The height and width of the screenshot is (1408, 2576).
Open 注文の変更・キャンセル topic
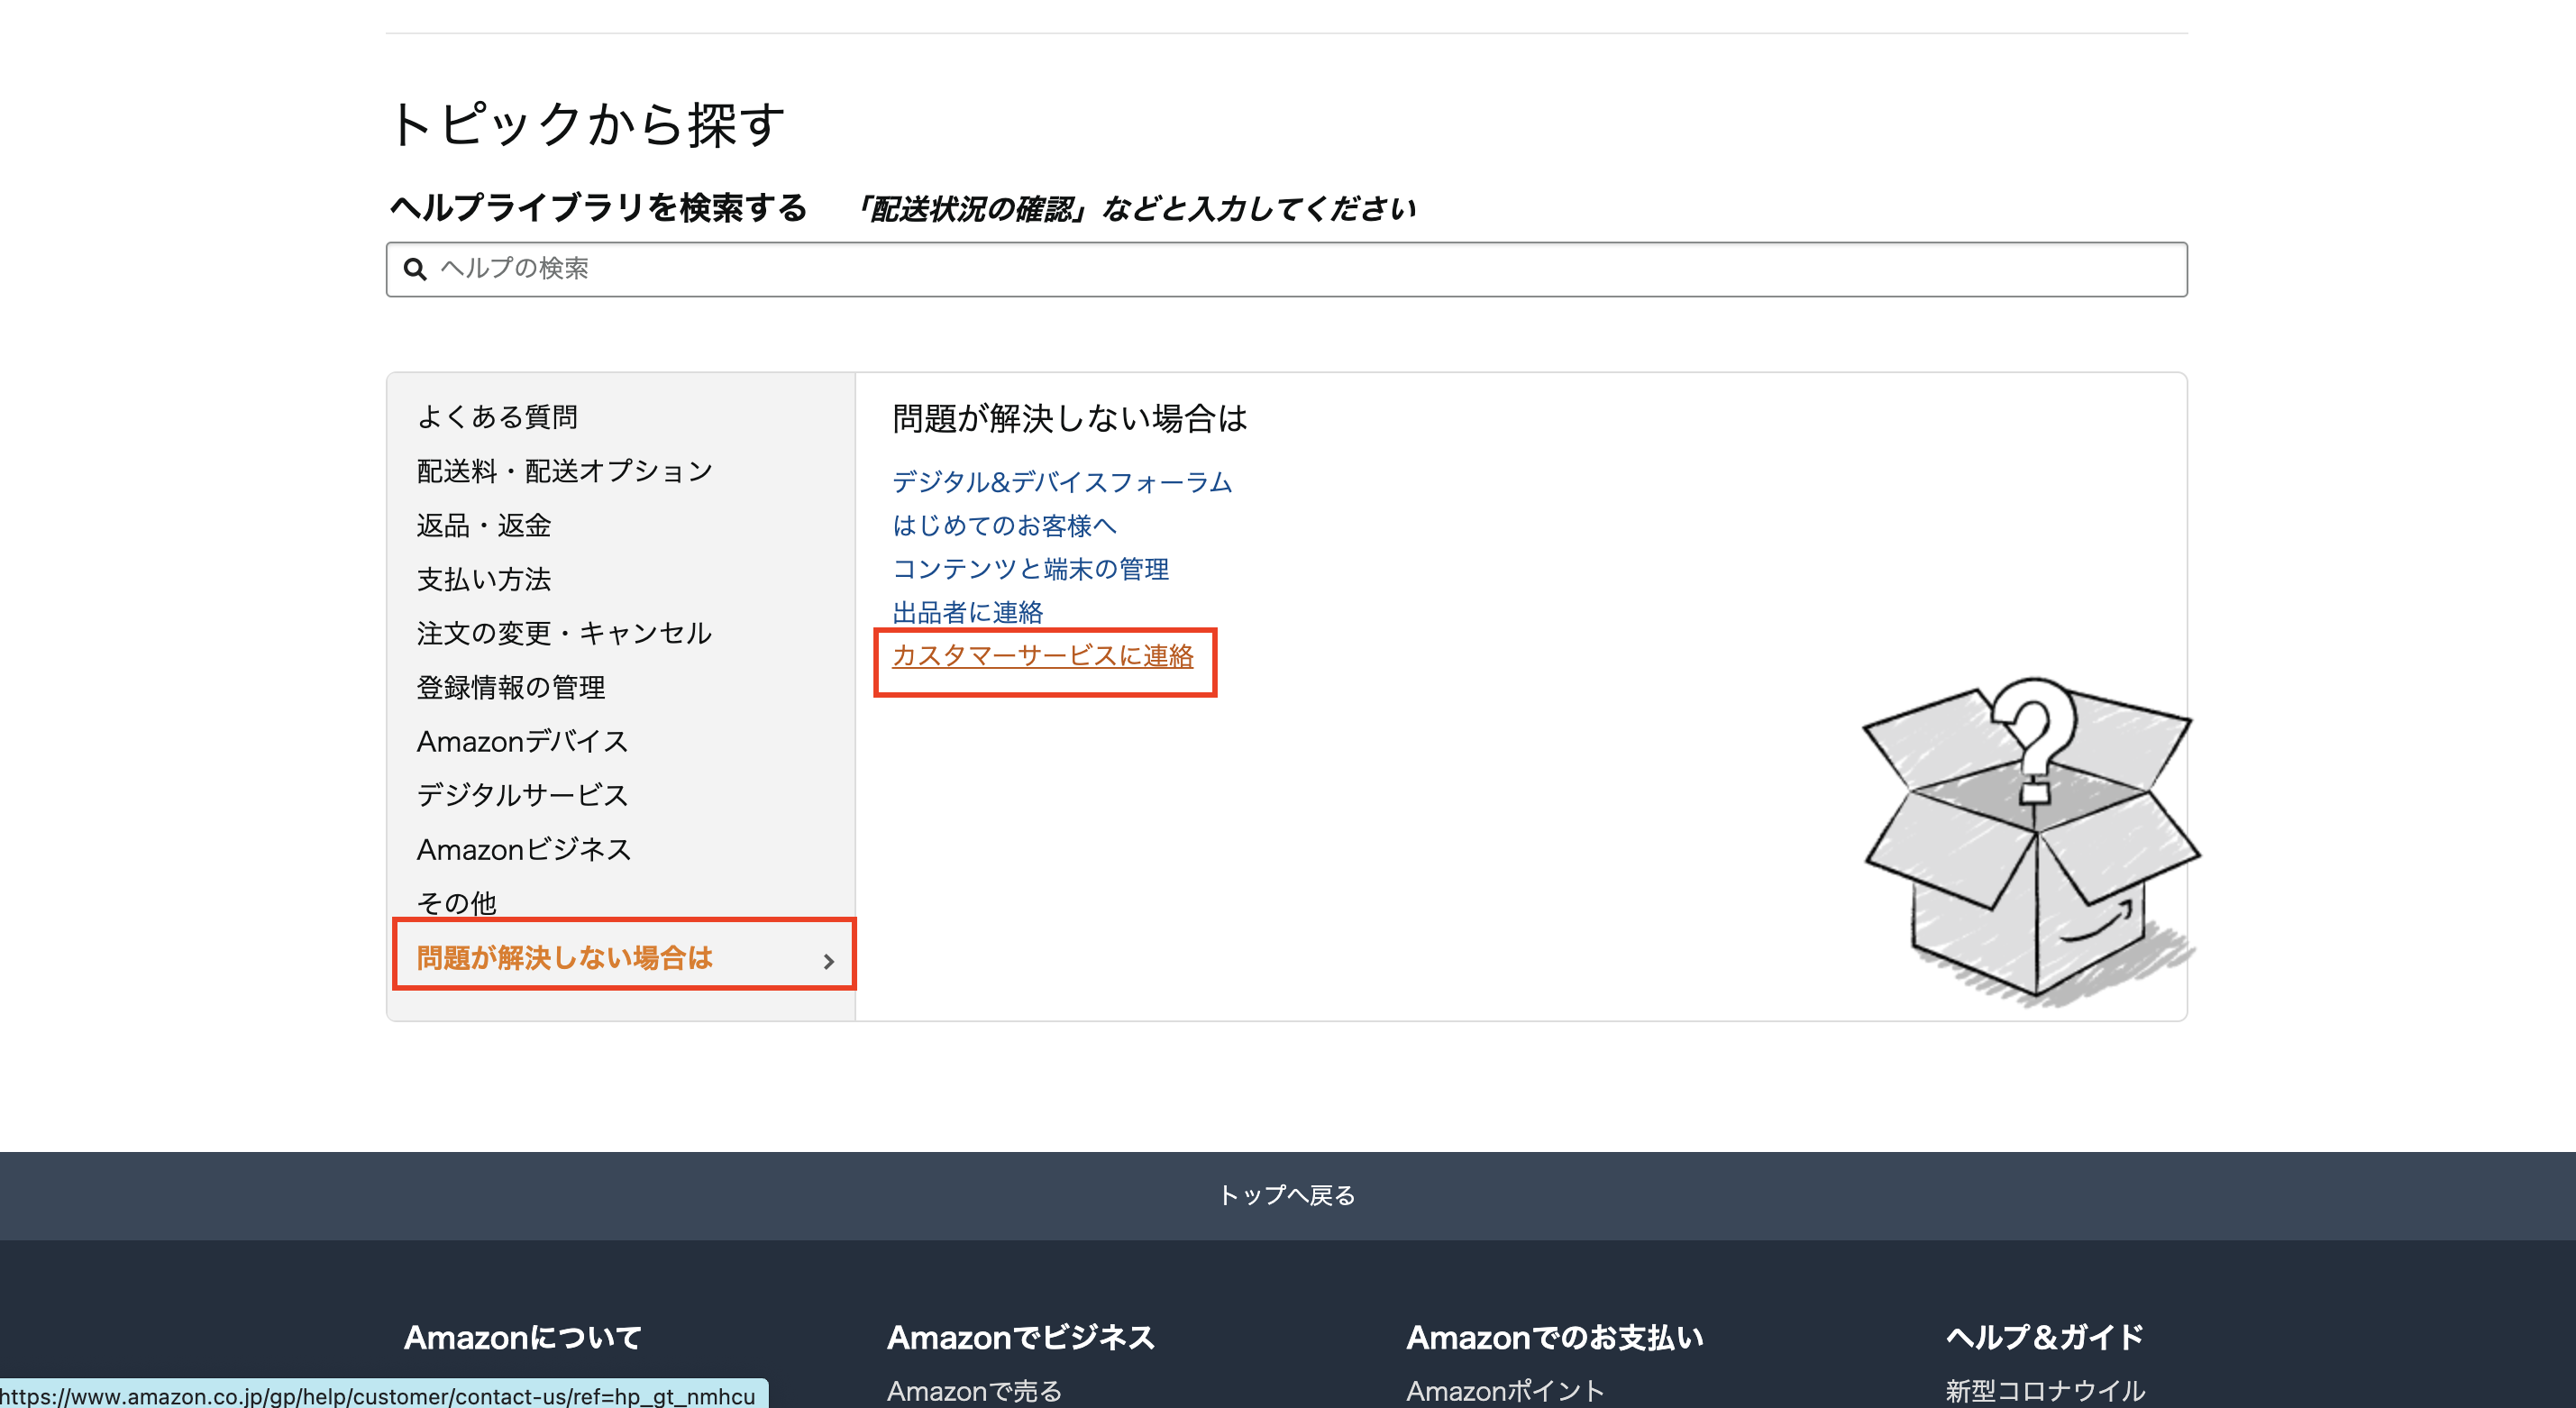click(x=564, y=633)
